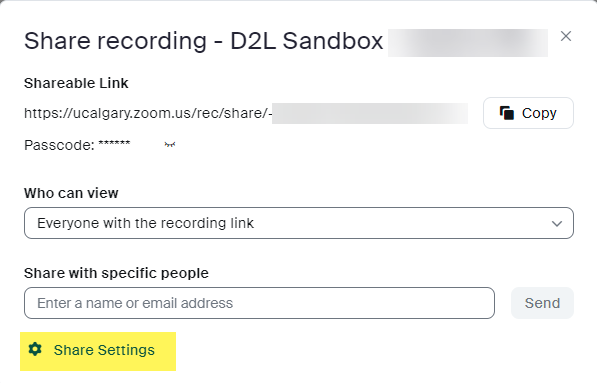Click the 'Share recording - D2L Sandbox' title
This screenshot has width=597, height=383.
point(203,41)
